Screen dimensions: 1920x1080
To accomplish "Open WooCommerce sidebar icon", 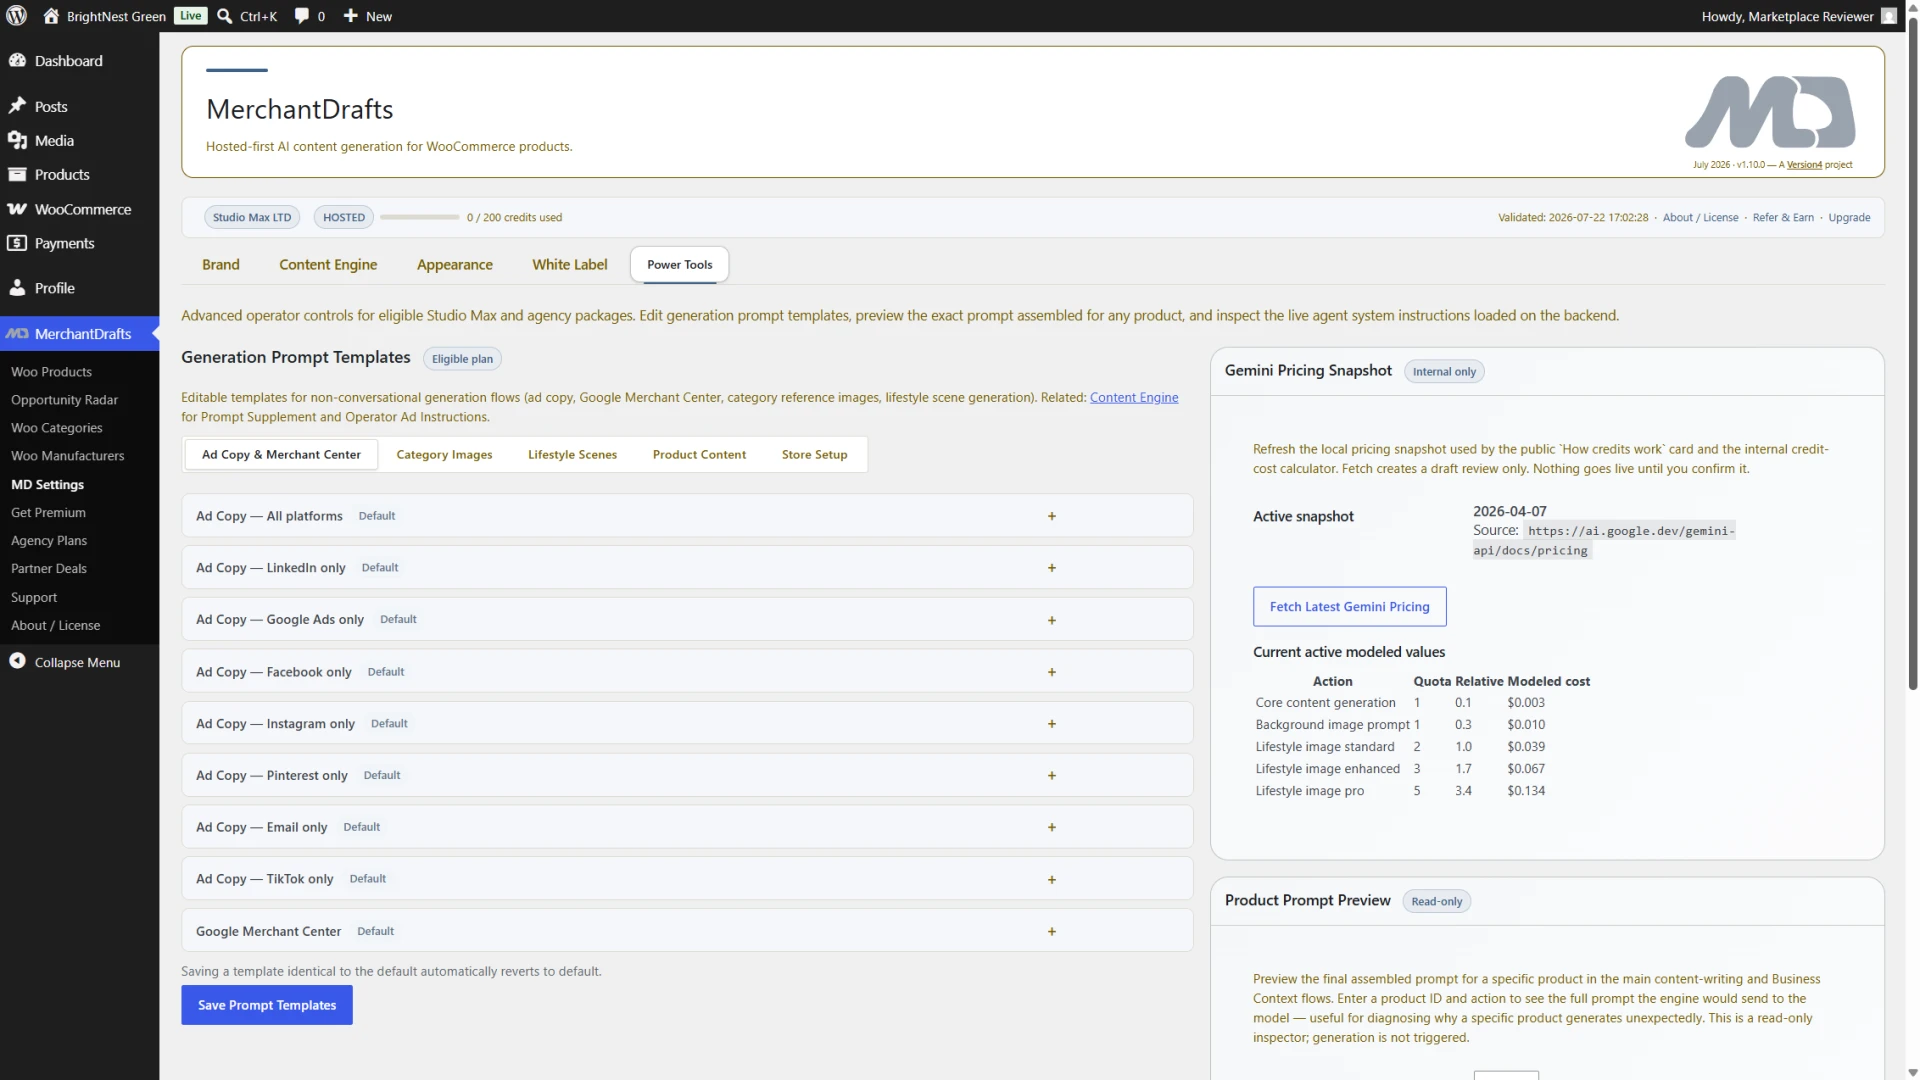I will pos(17,209).
